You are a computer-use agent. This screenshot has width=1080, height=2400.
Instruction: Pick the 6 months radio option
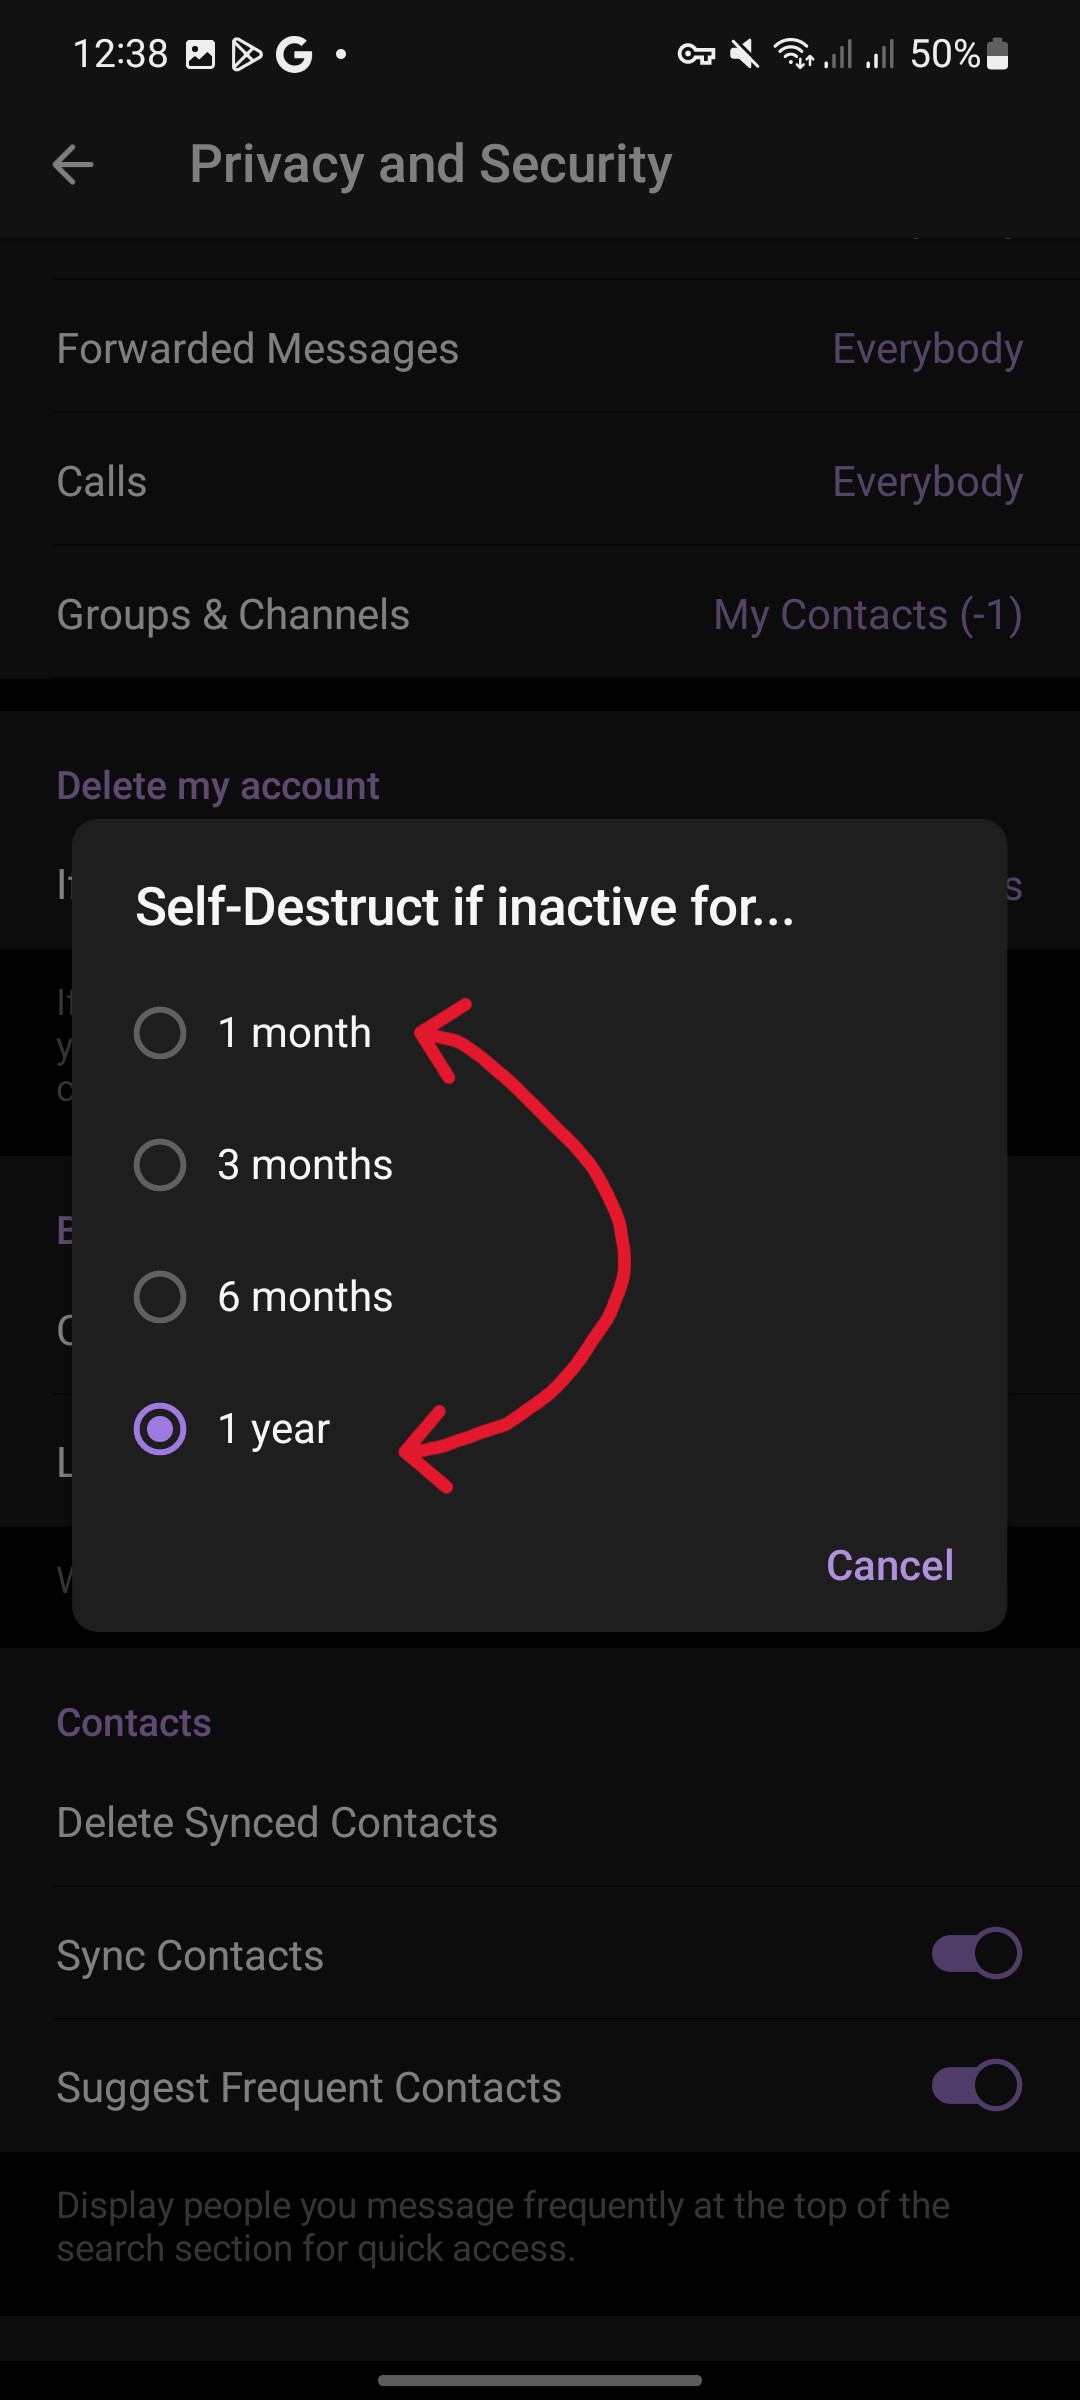click(x=160, y=1297)
